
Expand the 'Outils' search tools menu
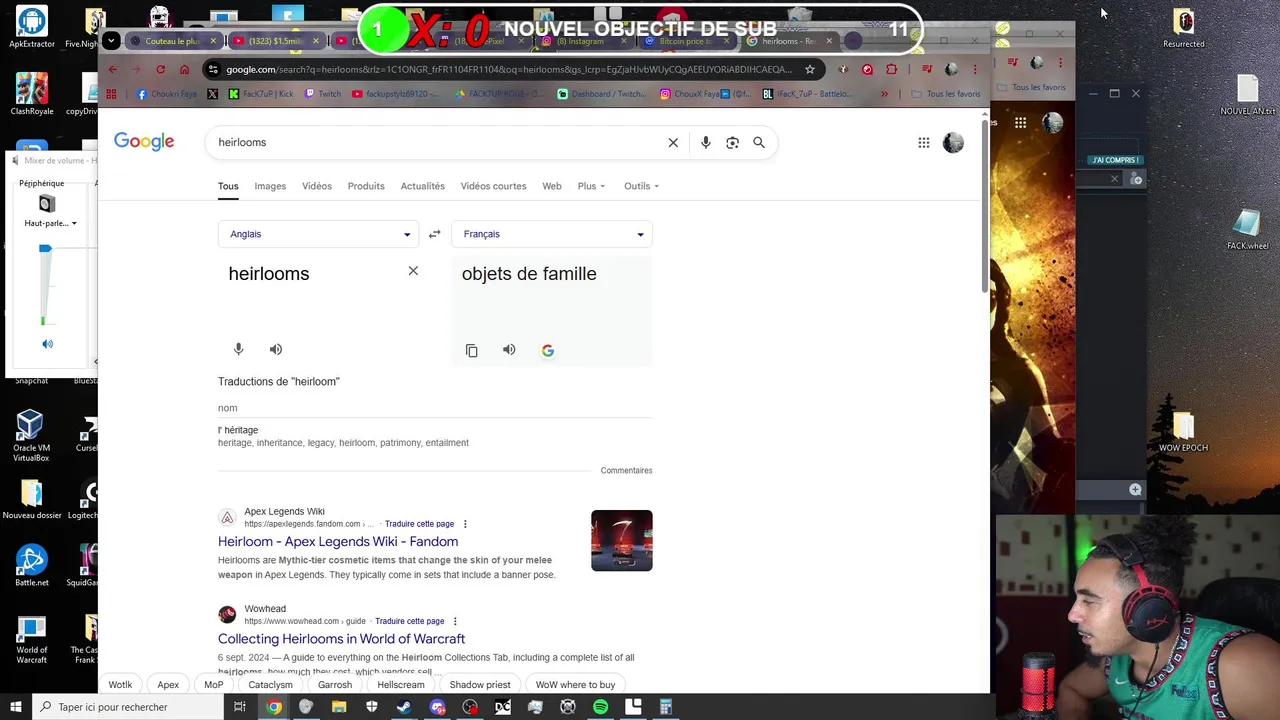[x=641, y=186]
